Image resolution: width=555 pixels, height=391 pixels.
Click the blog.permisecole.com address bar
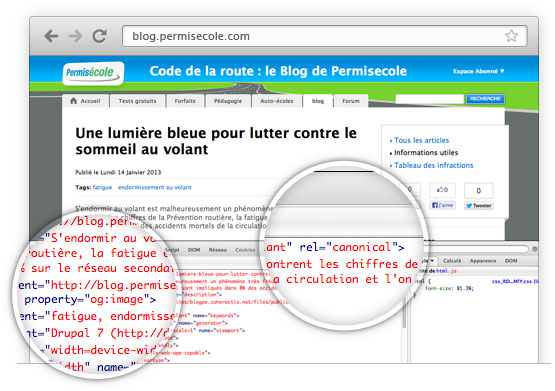point(324,36)
